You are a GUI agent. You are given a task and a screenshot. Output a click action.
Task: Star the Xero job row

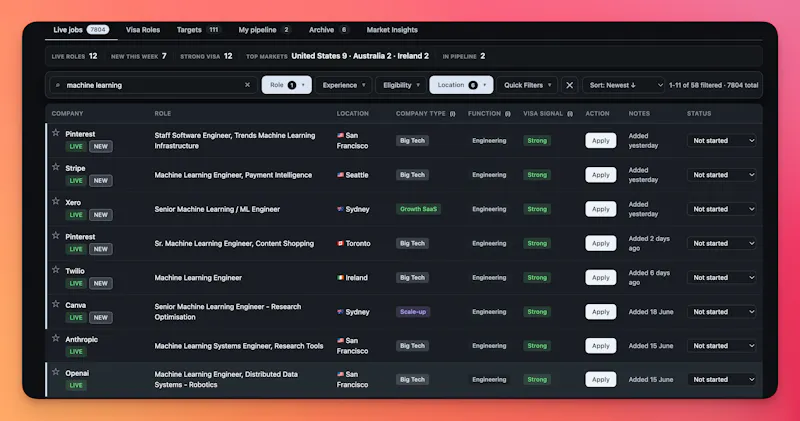[x=56, y=201]
